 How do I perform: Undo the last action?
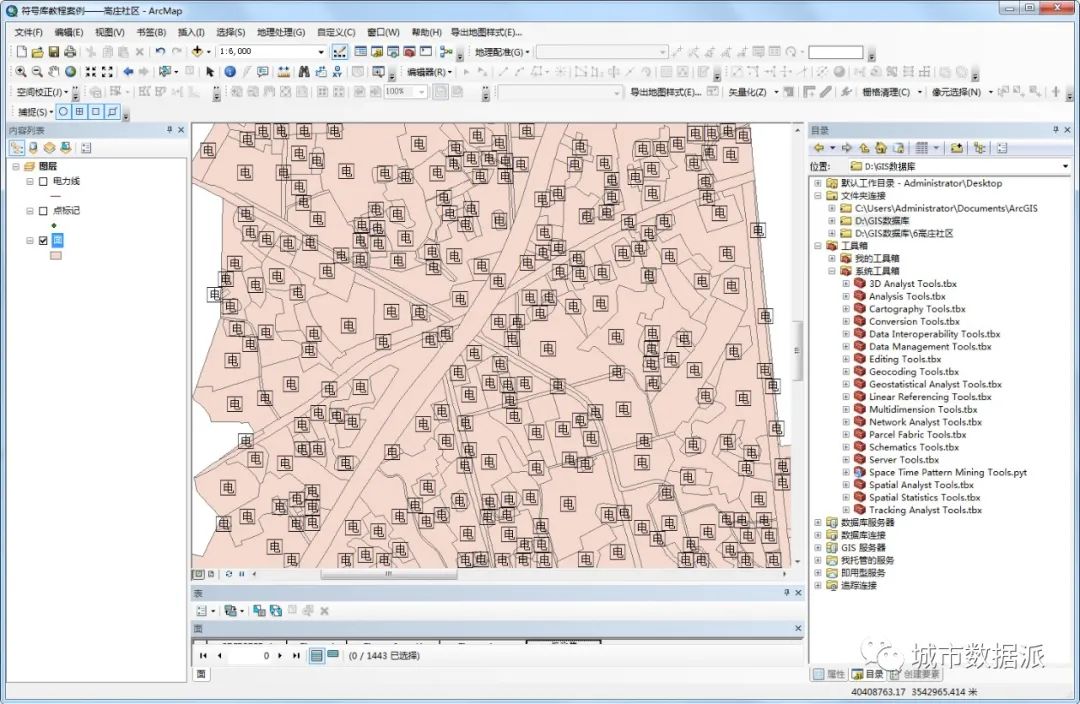pyautogui.click(x=160, y=52)
